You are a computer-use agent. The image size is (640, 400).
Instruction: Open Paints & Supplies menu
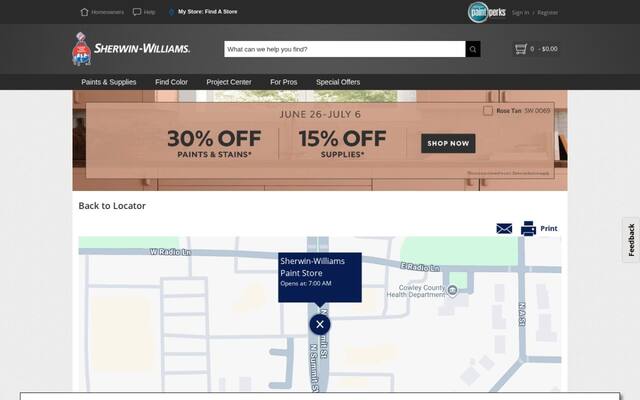click(109, 82)
